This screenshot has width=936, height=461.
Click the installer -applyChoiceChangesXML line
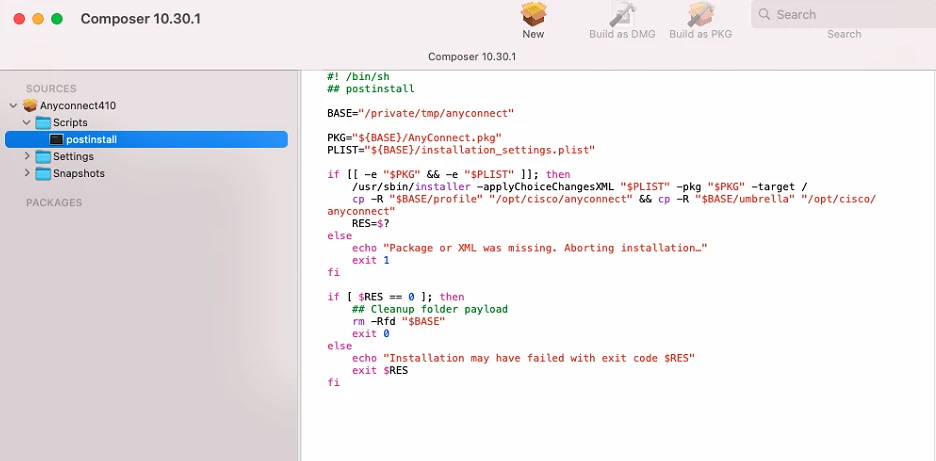coord(580,186)
